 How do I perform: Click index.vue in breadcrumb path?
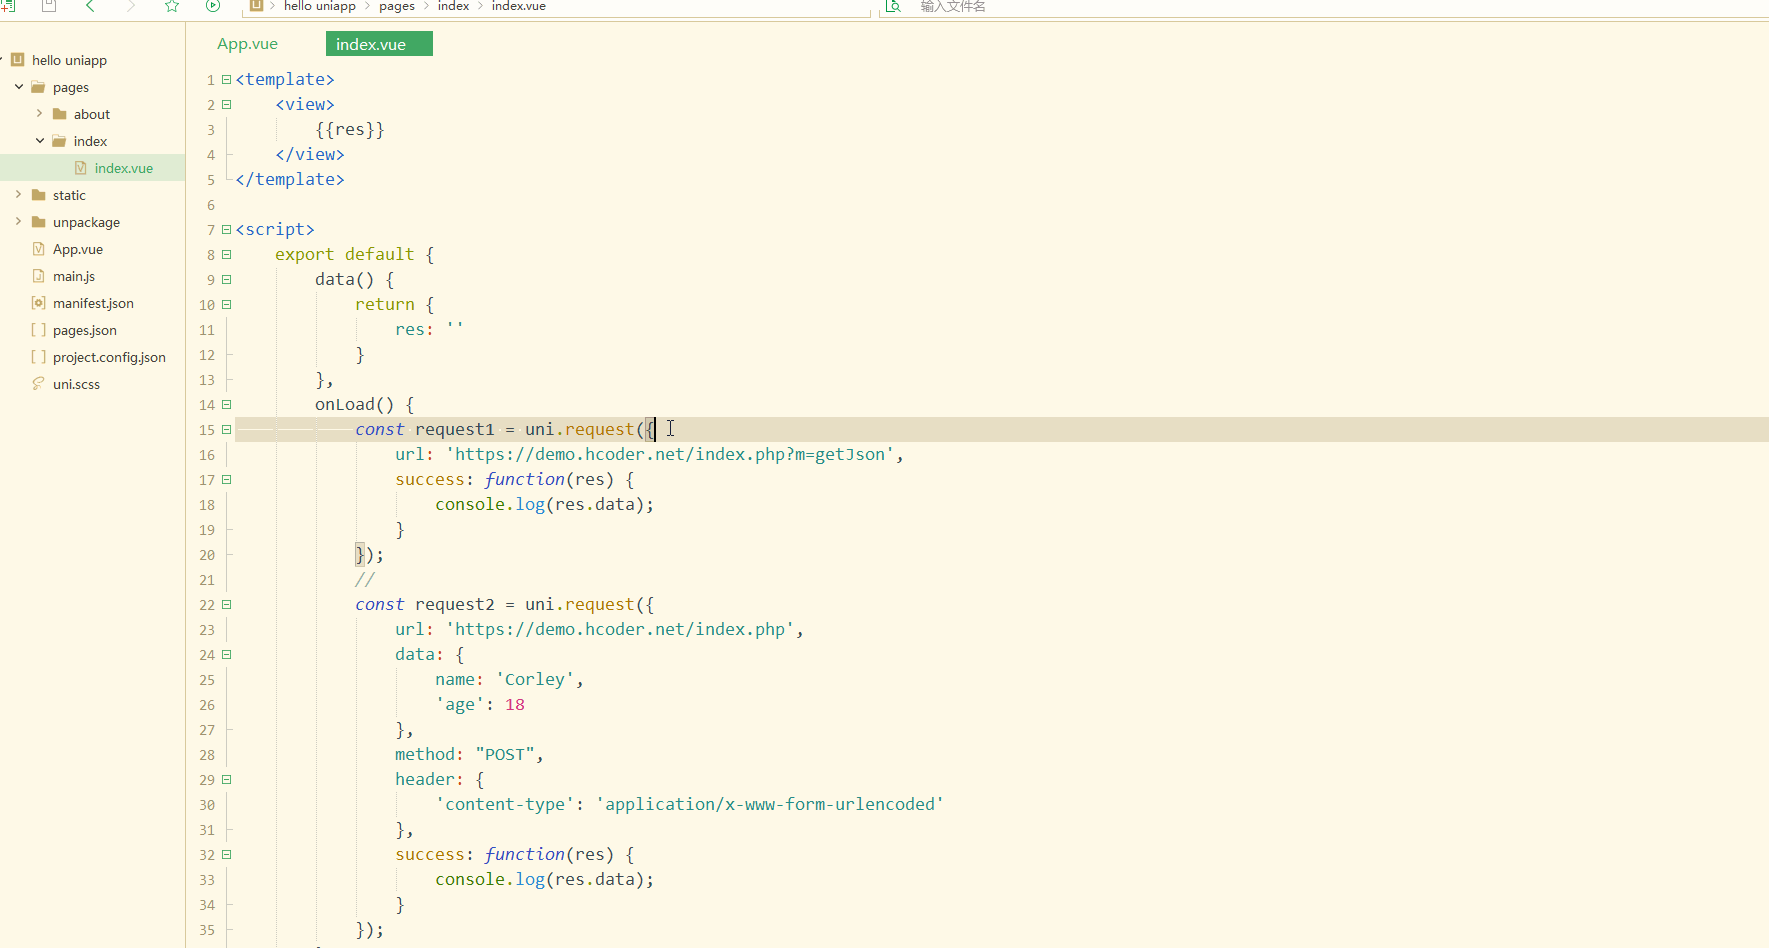[x=519, y=6]
